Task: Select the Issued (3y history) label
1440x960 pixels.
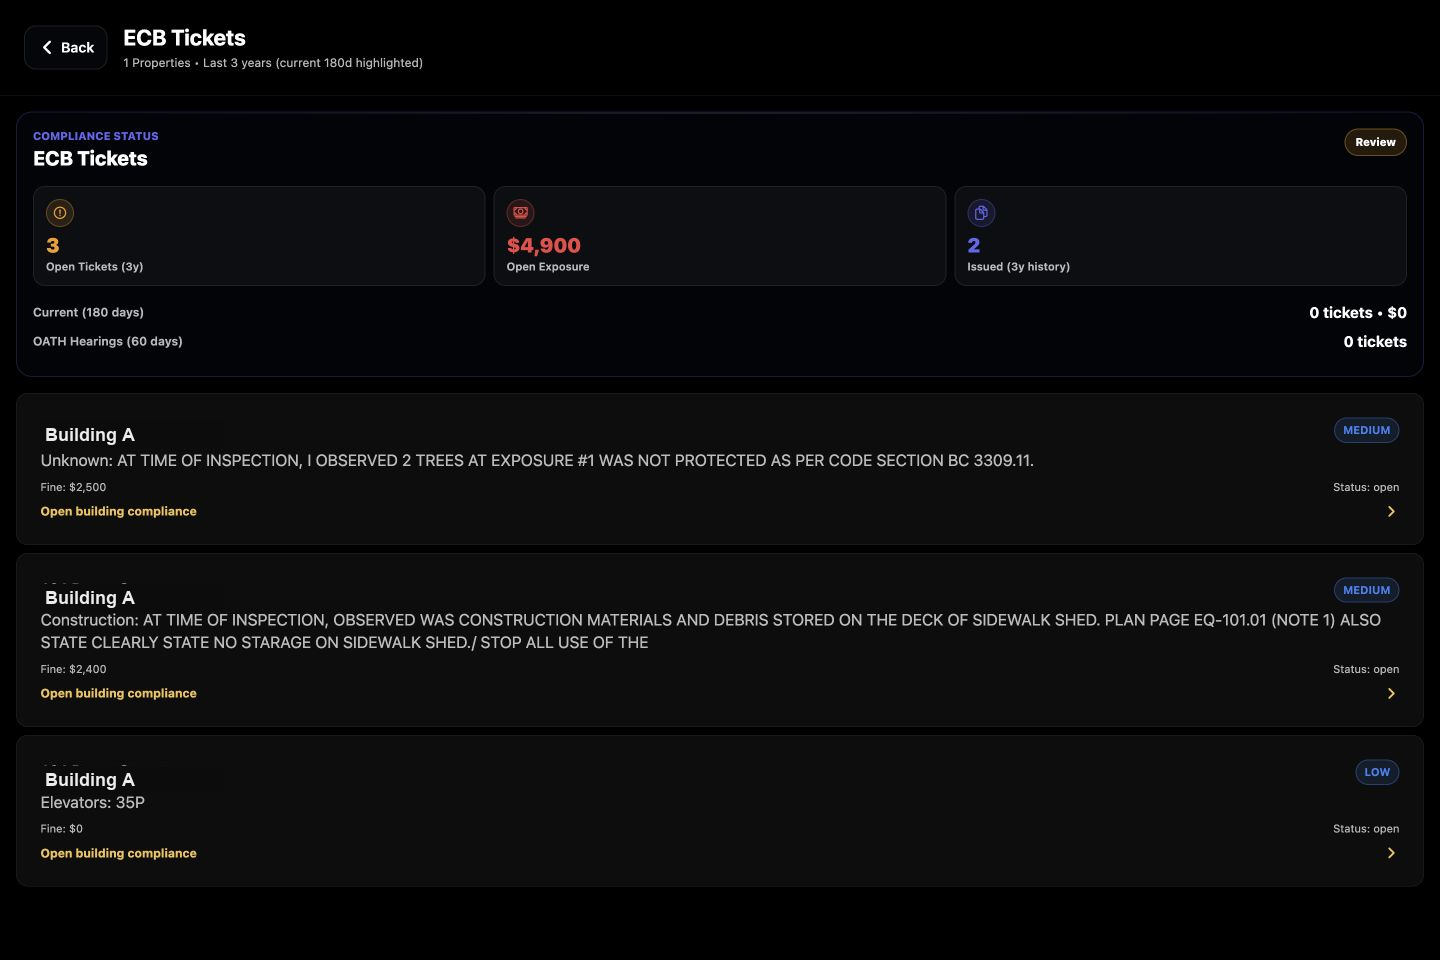Action: (x=1018, y=267)
